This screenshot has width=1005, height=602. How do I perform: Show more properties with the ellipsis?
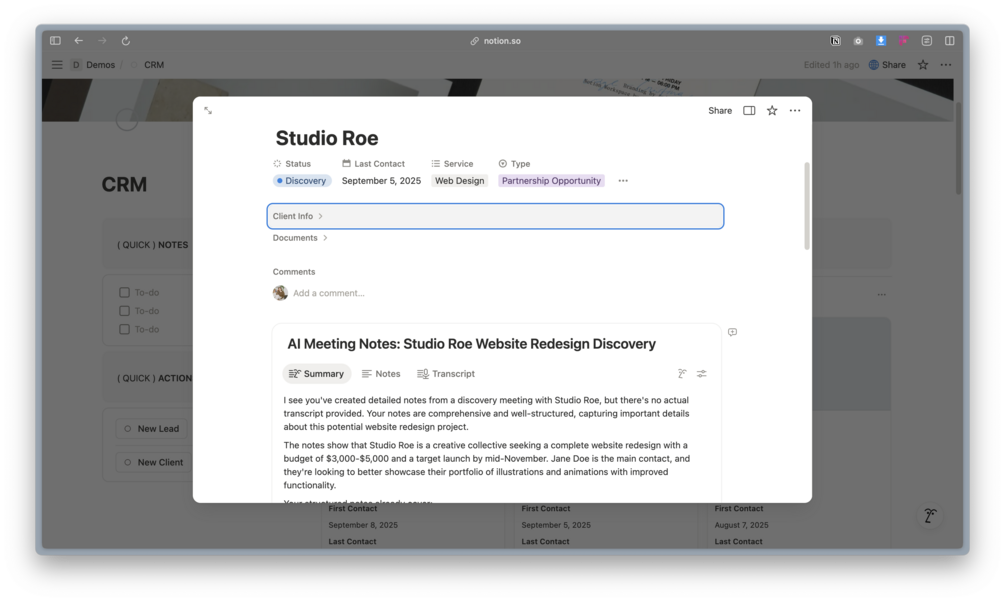[x=623, y=181]
